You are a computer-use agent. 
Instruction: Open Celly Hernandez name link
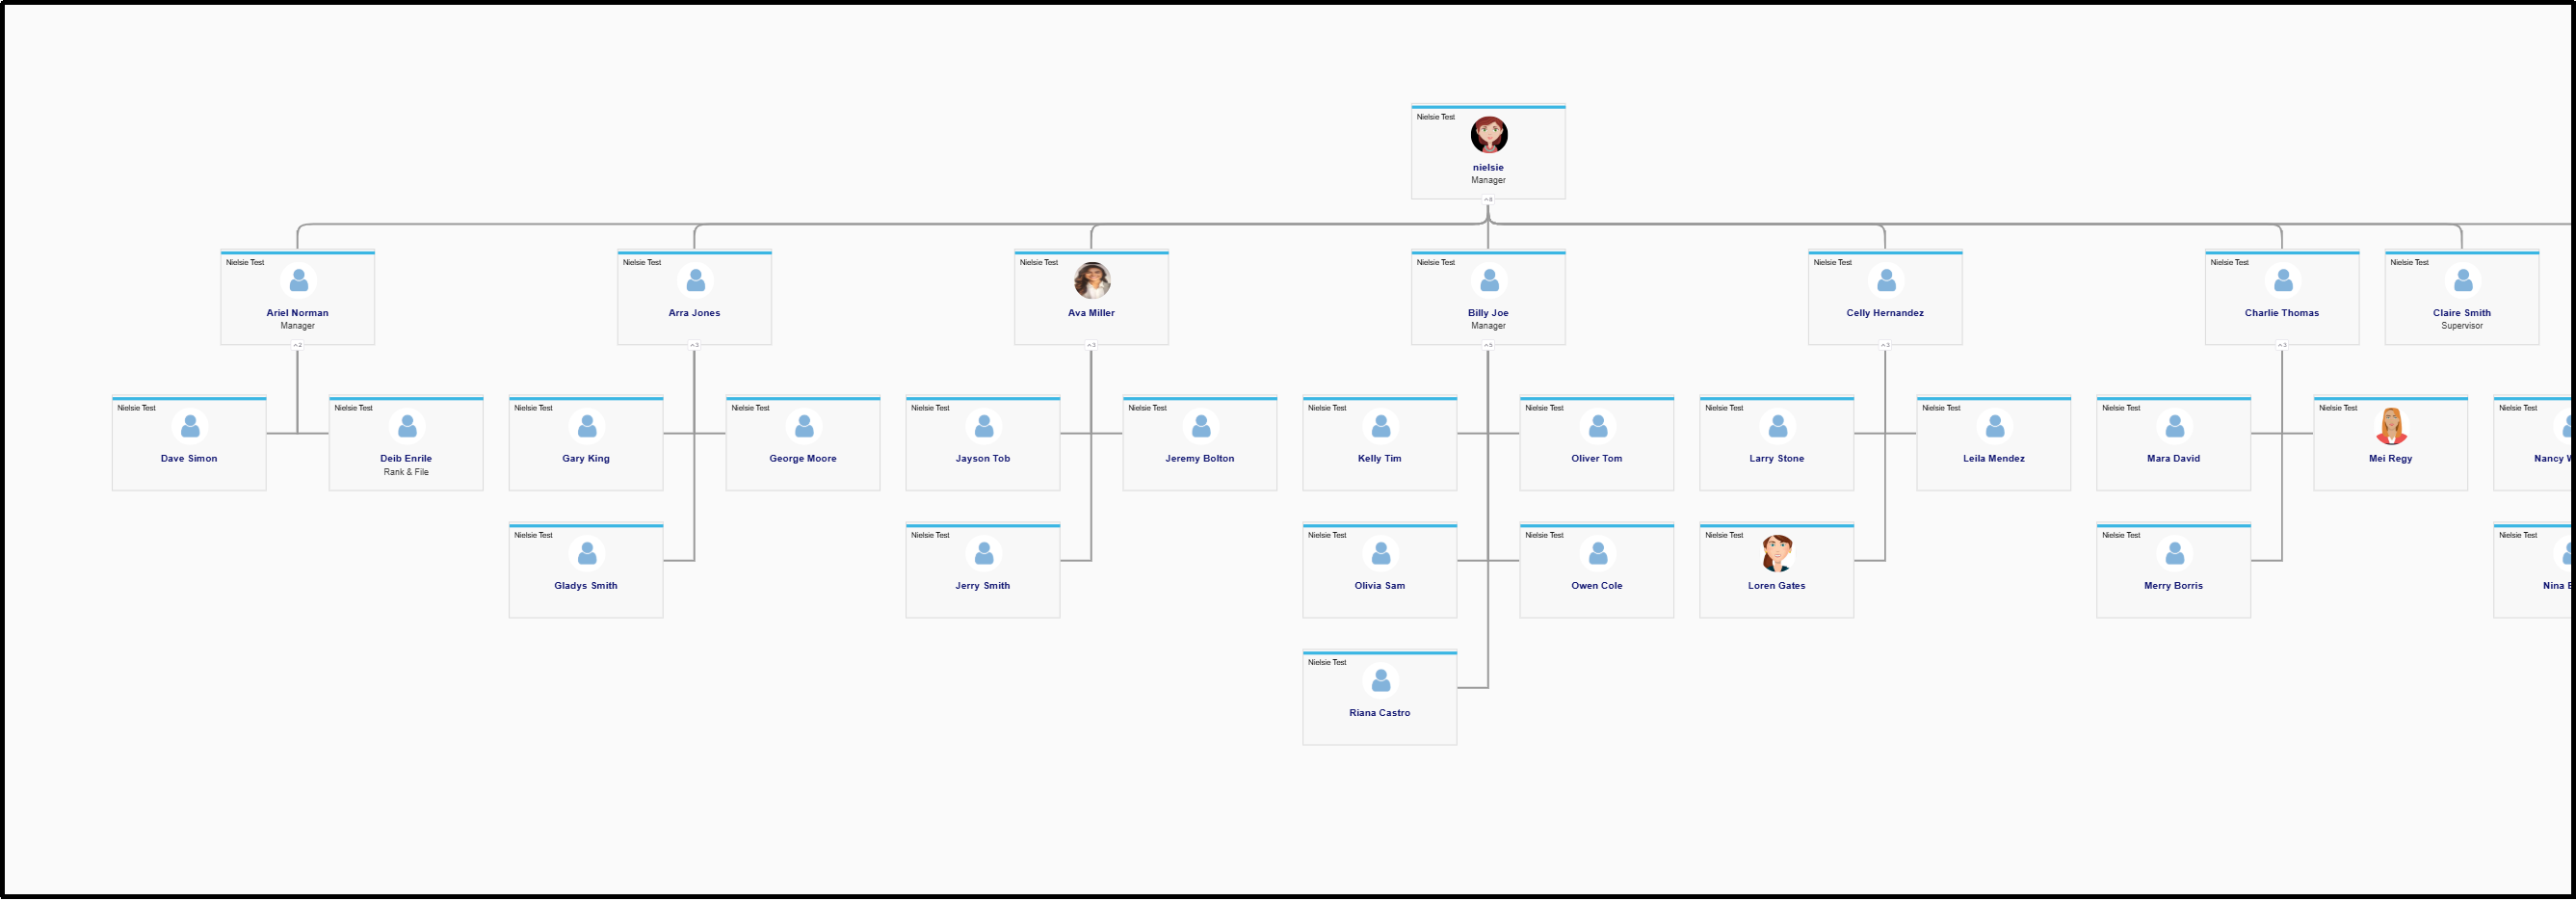pos(1885,313)
